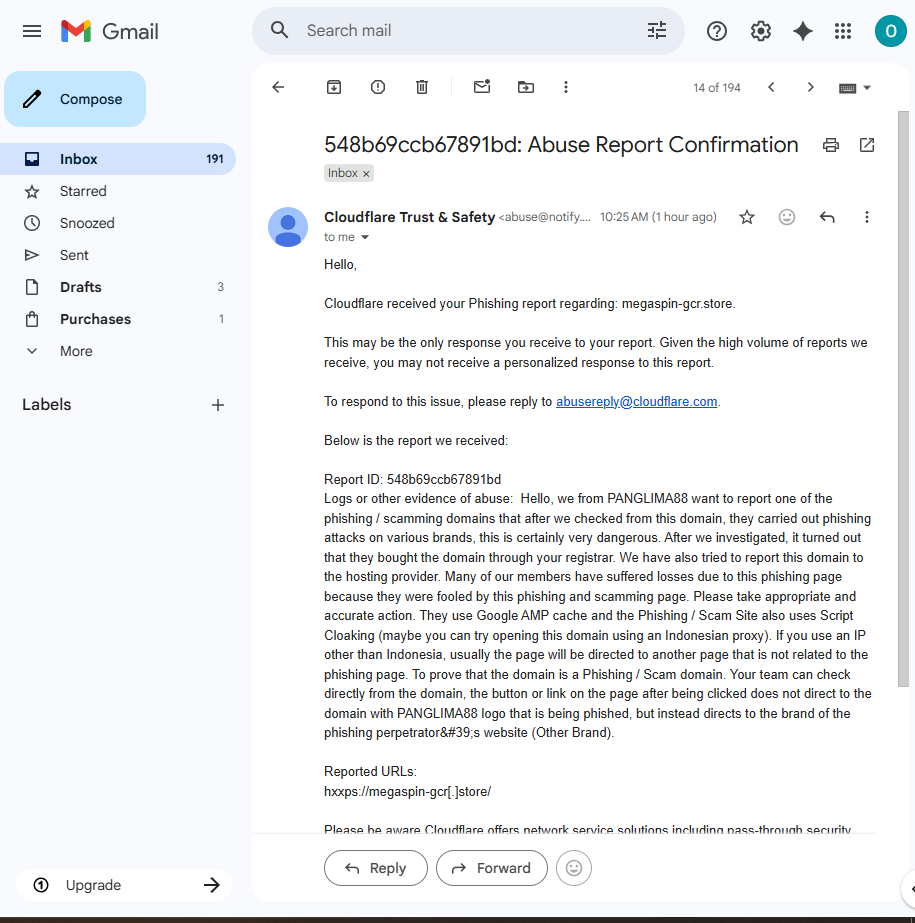Open the Google apps grid
The image size is (915, 923).
pyautogui.click(x=843, y=31)
